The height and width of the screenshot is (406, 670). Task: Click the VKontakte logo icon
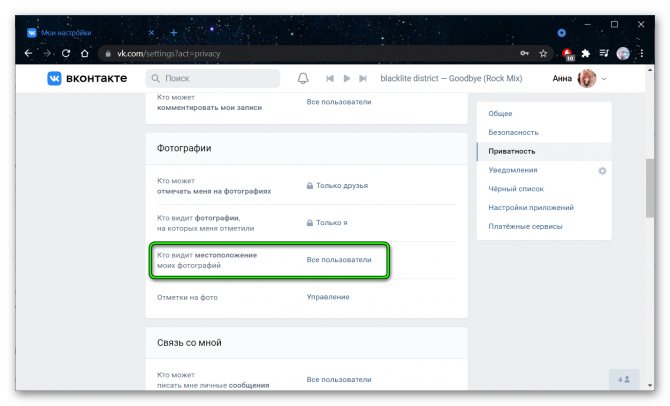[x=54, y=78]
